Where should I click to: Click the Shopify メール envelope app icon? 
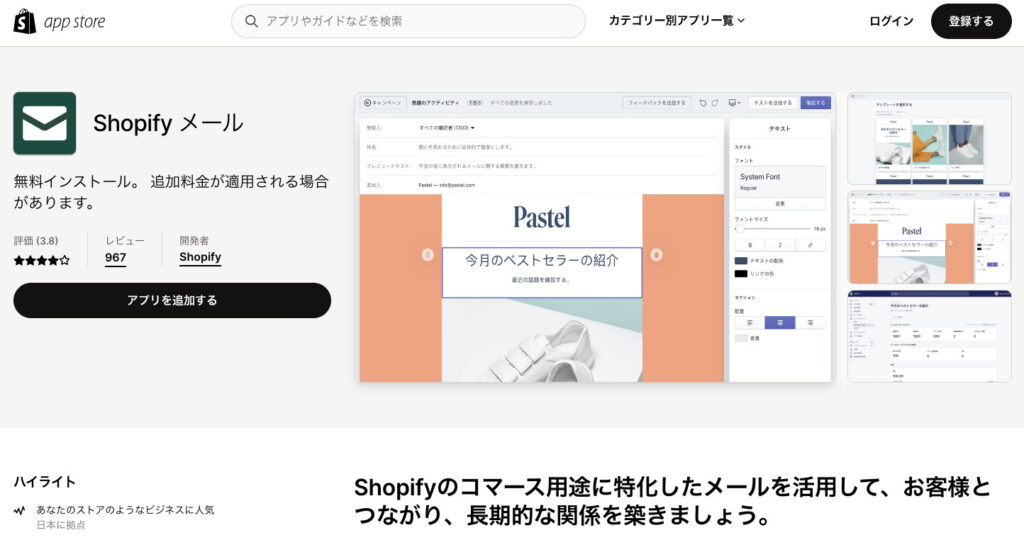point(44,123)
